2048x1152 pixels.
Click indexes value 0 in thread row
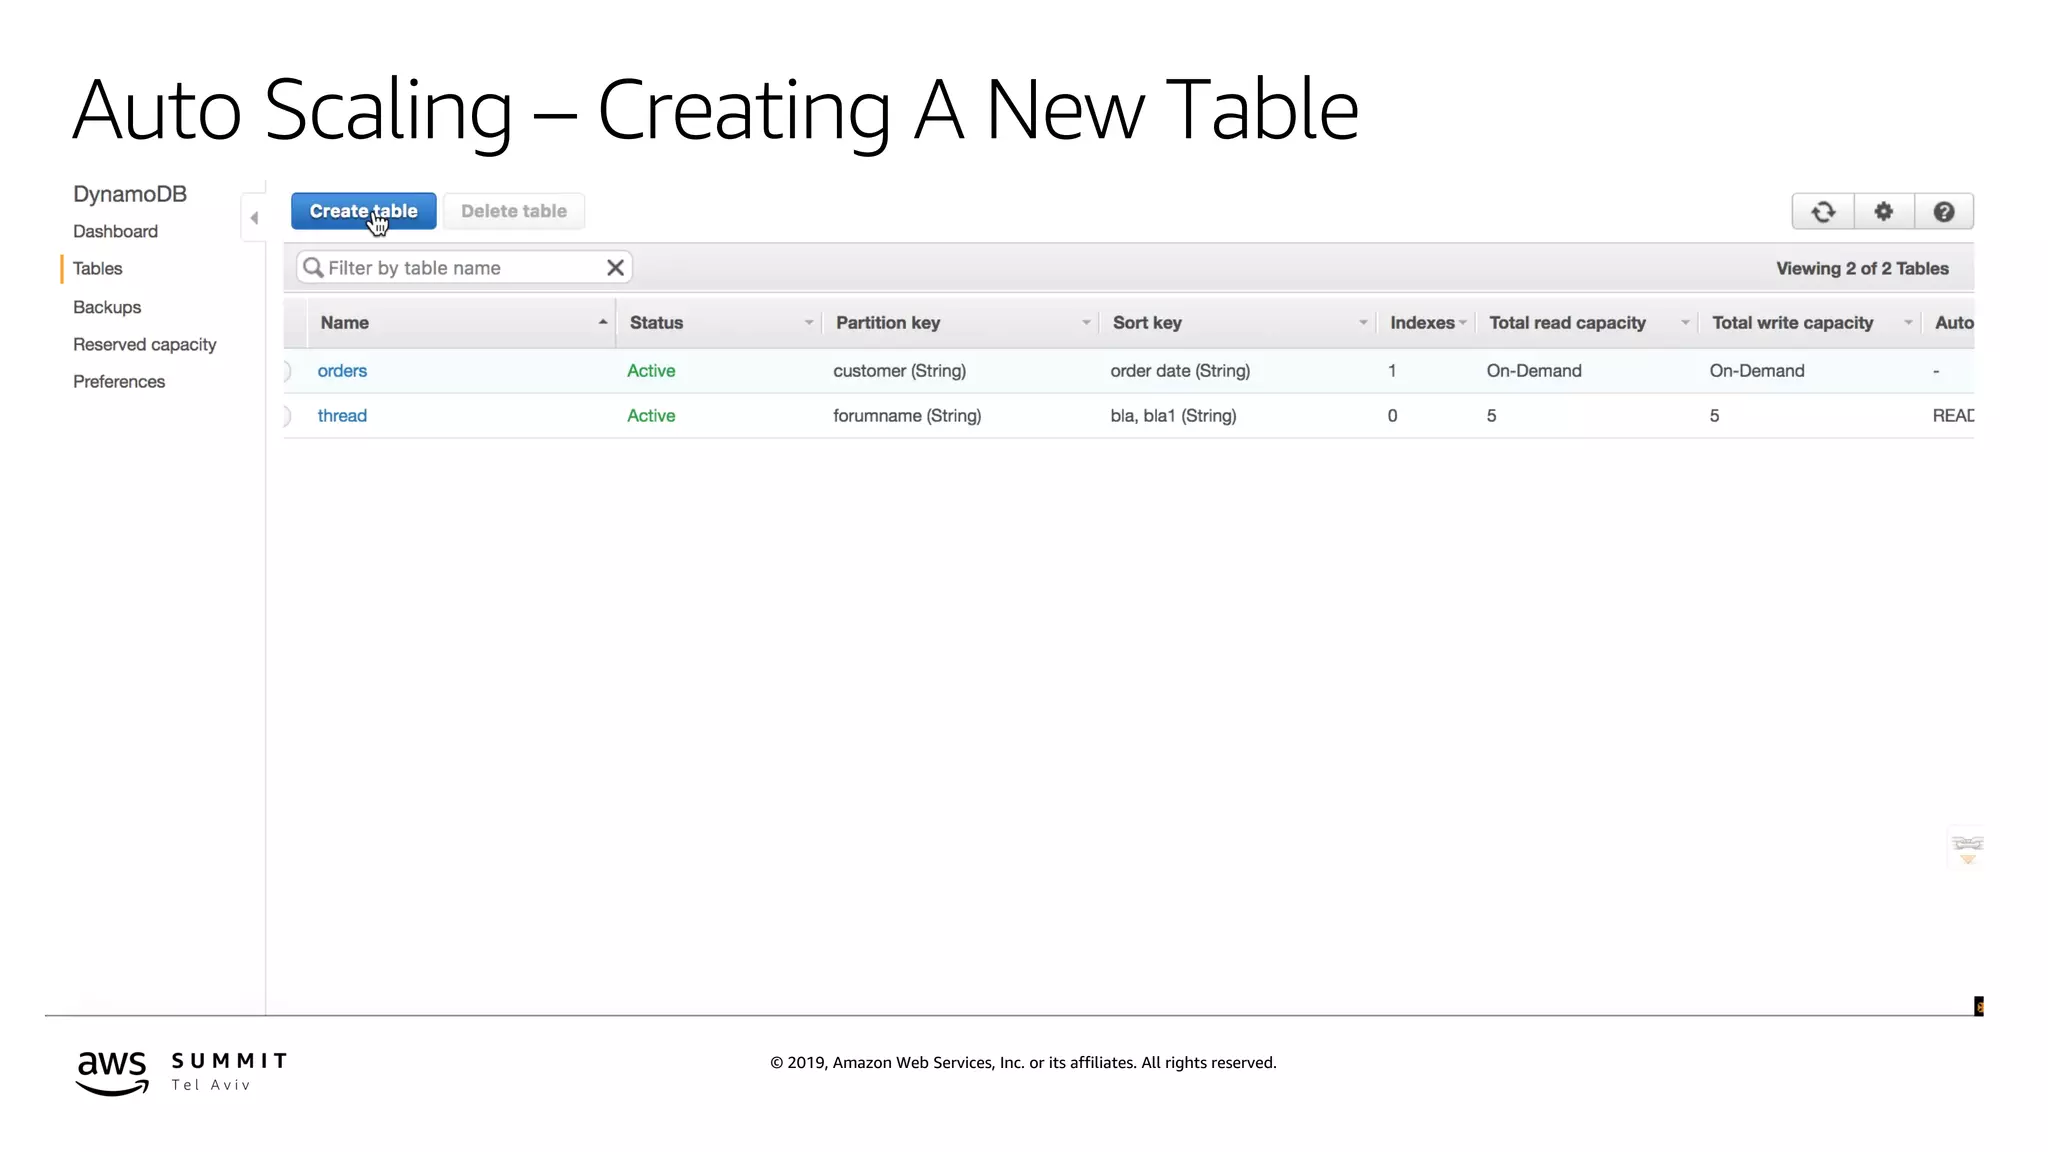1392,416
